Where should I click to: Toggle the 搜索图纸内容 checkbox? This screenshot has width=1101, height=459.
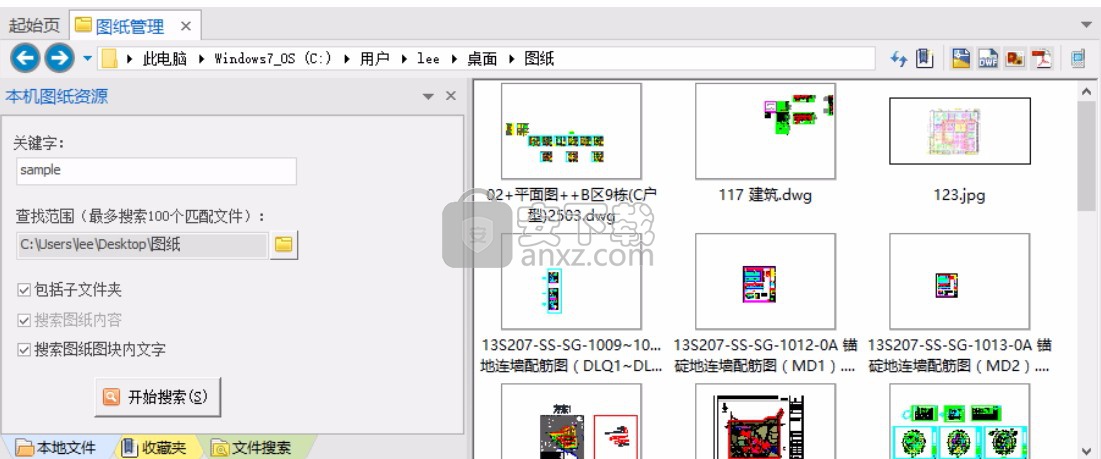tap(24, 320)
